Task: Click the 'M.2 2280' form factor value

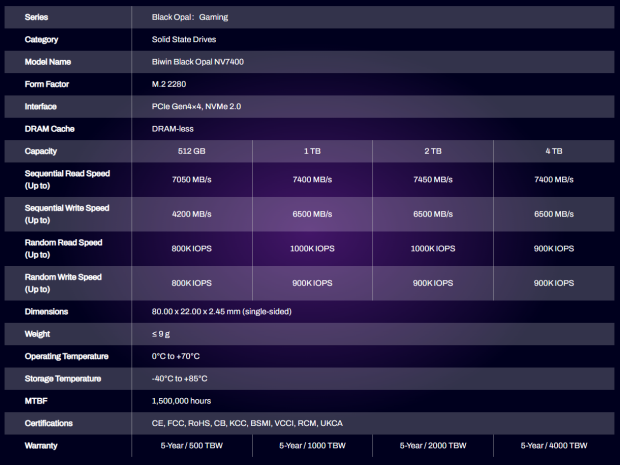Action: (x=160, y=84)
